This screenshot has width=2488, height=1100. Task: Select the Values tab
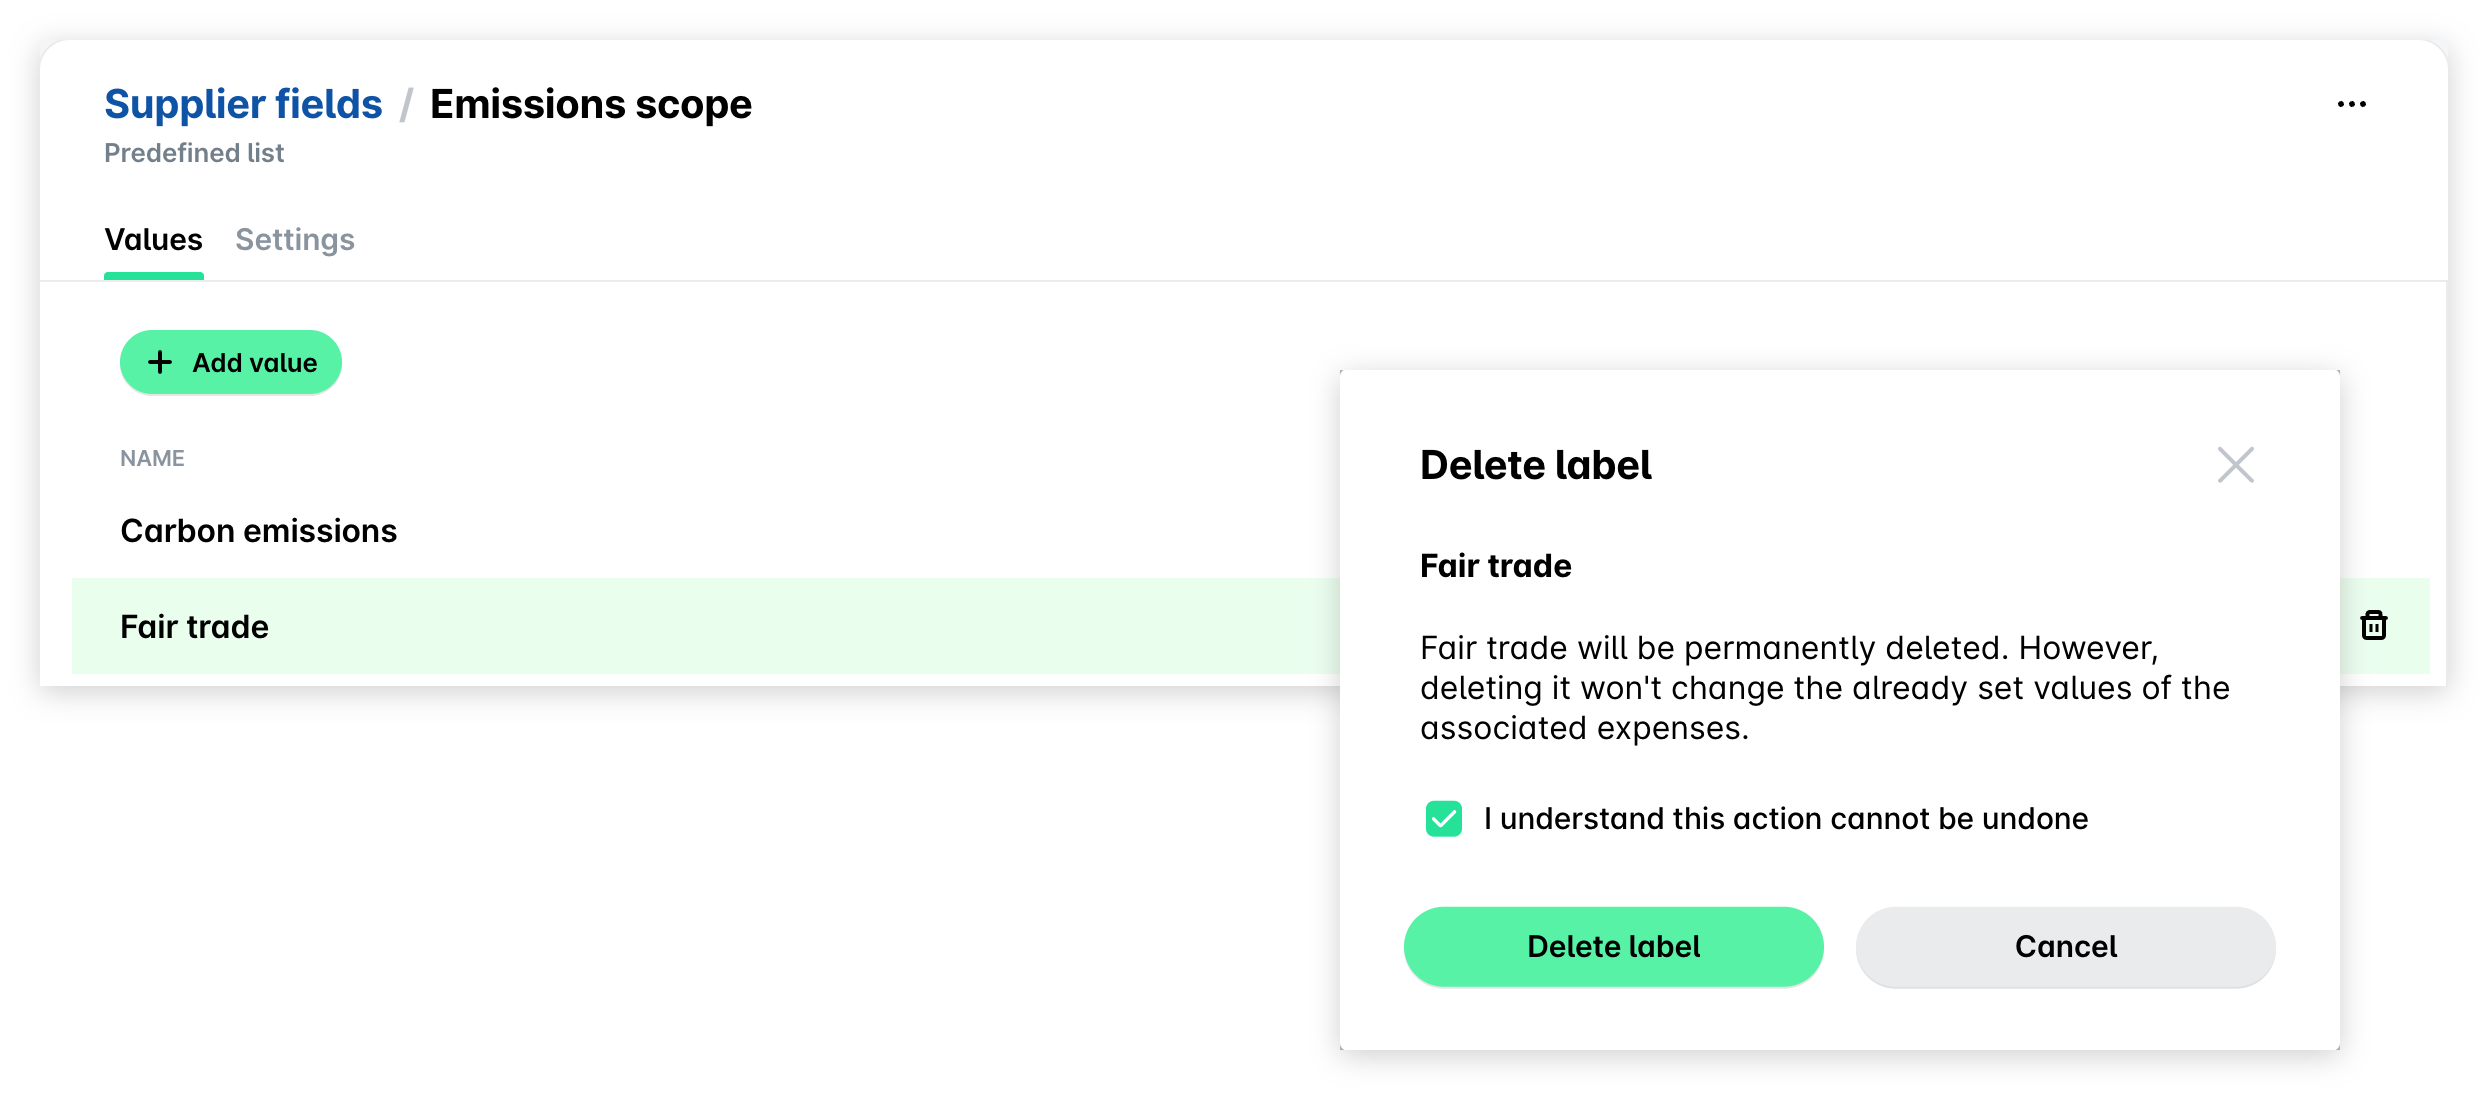(154, 240)
